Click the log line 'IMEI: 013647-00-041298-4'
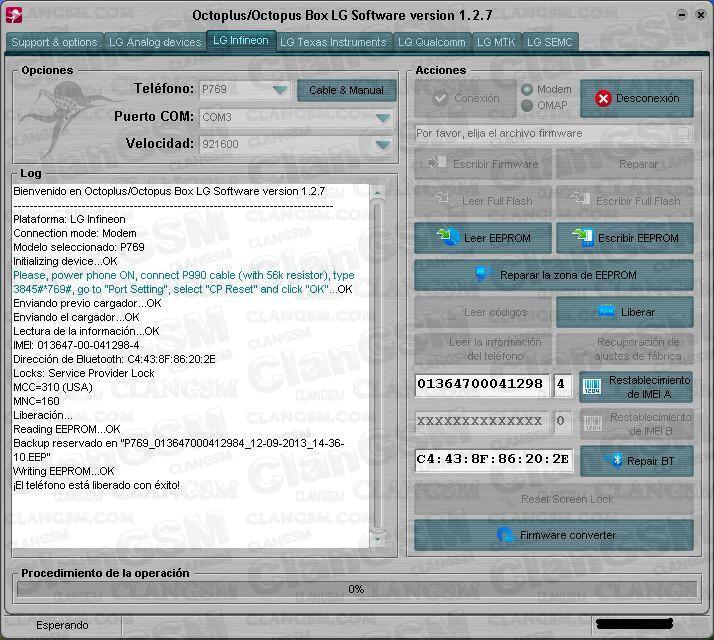 coord(76,345)
